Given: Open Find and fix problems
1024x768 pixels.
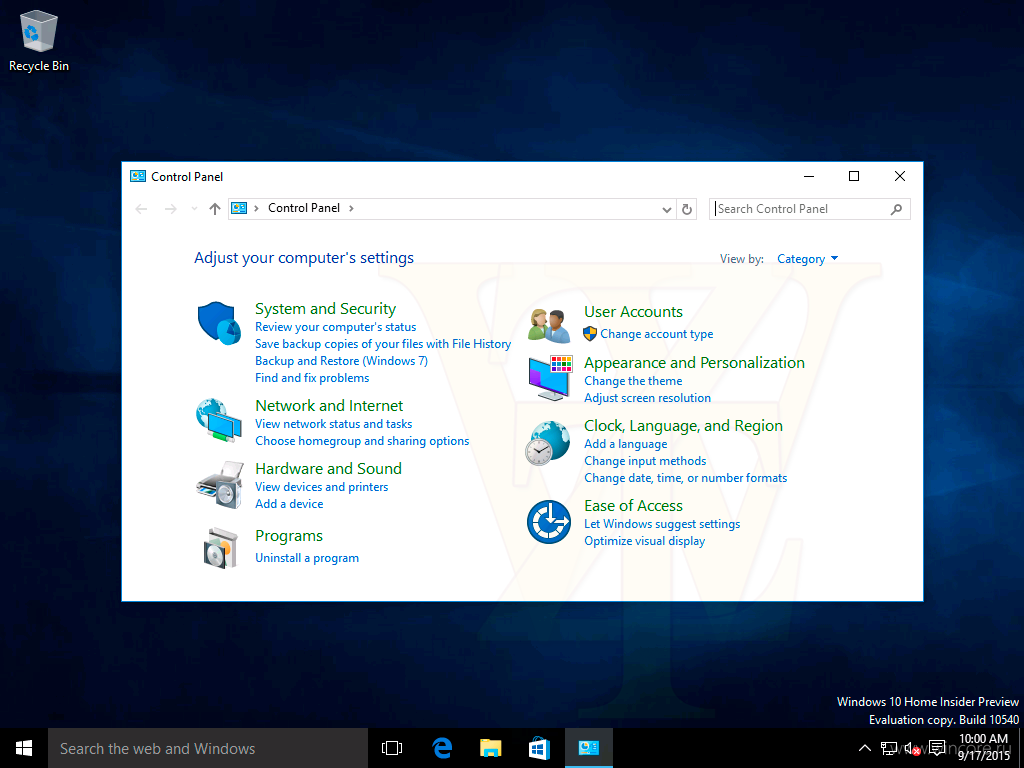Looking at the screenshot, I should [x=312, y=378].
